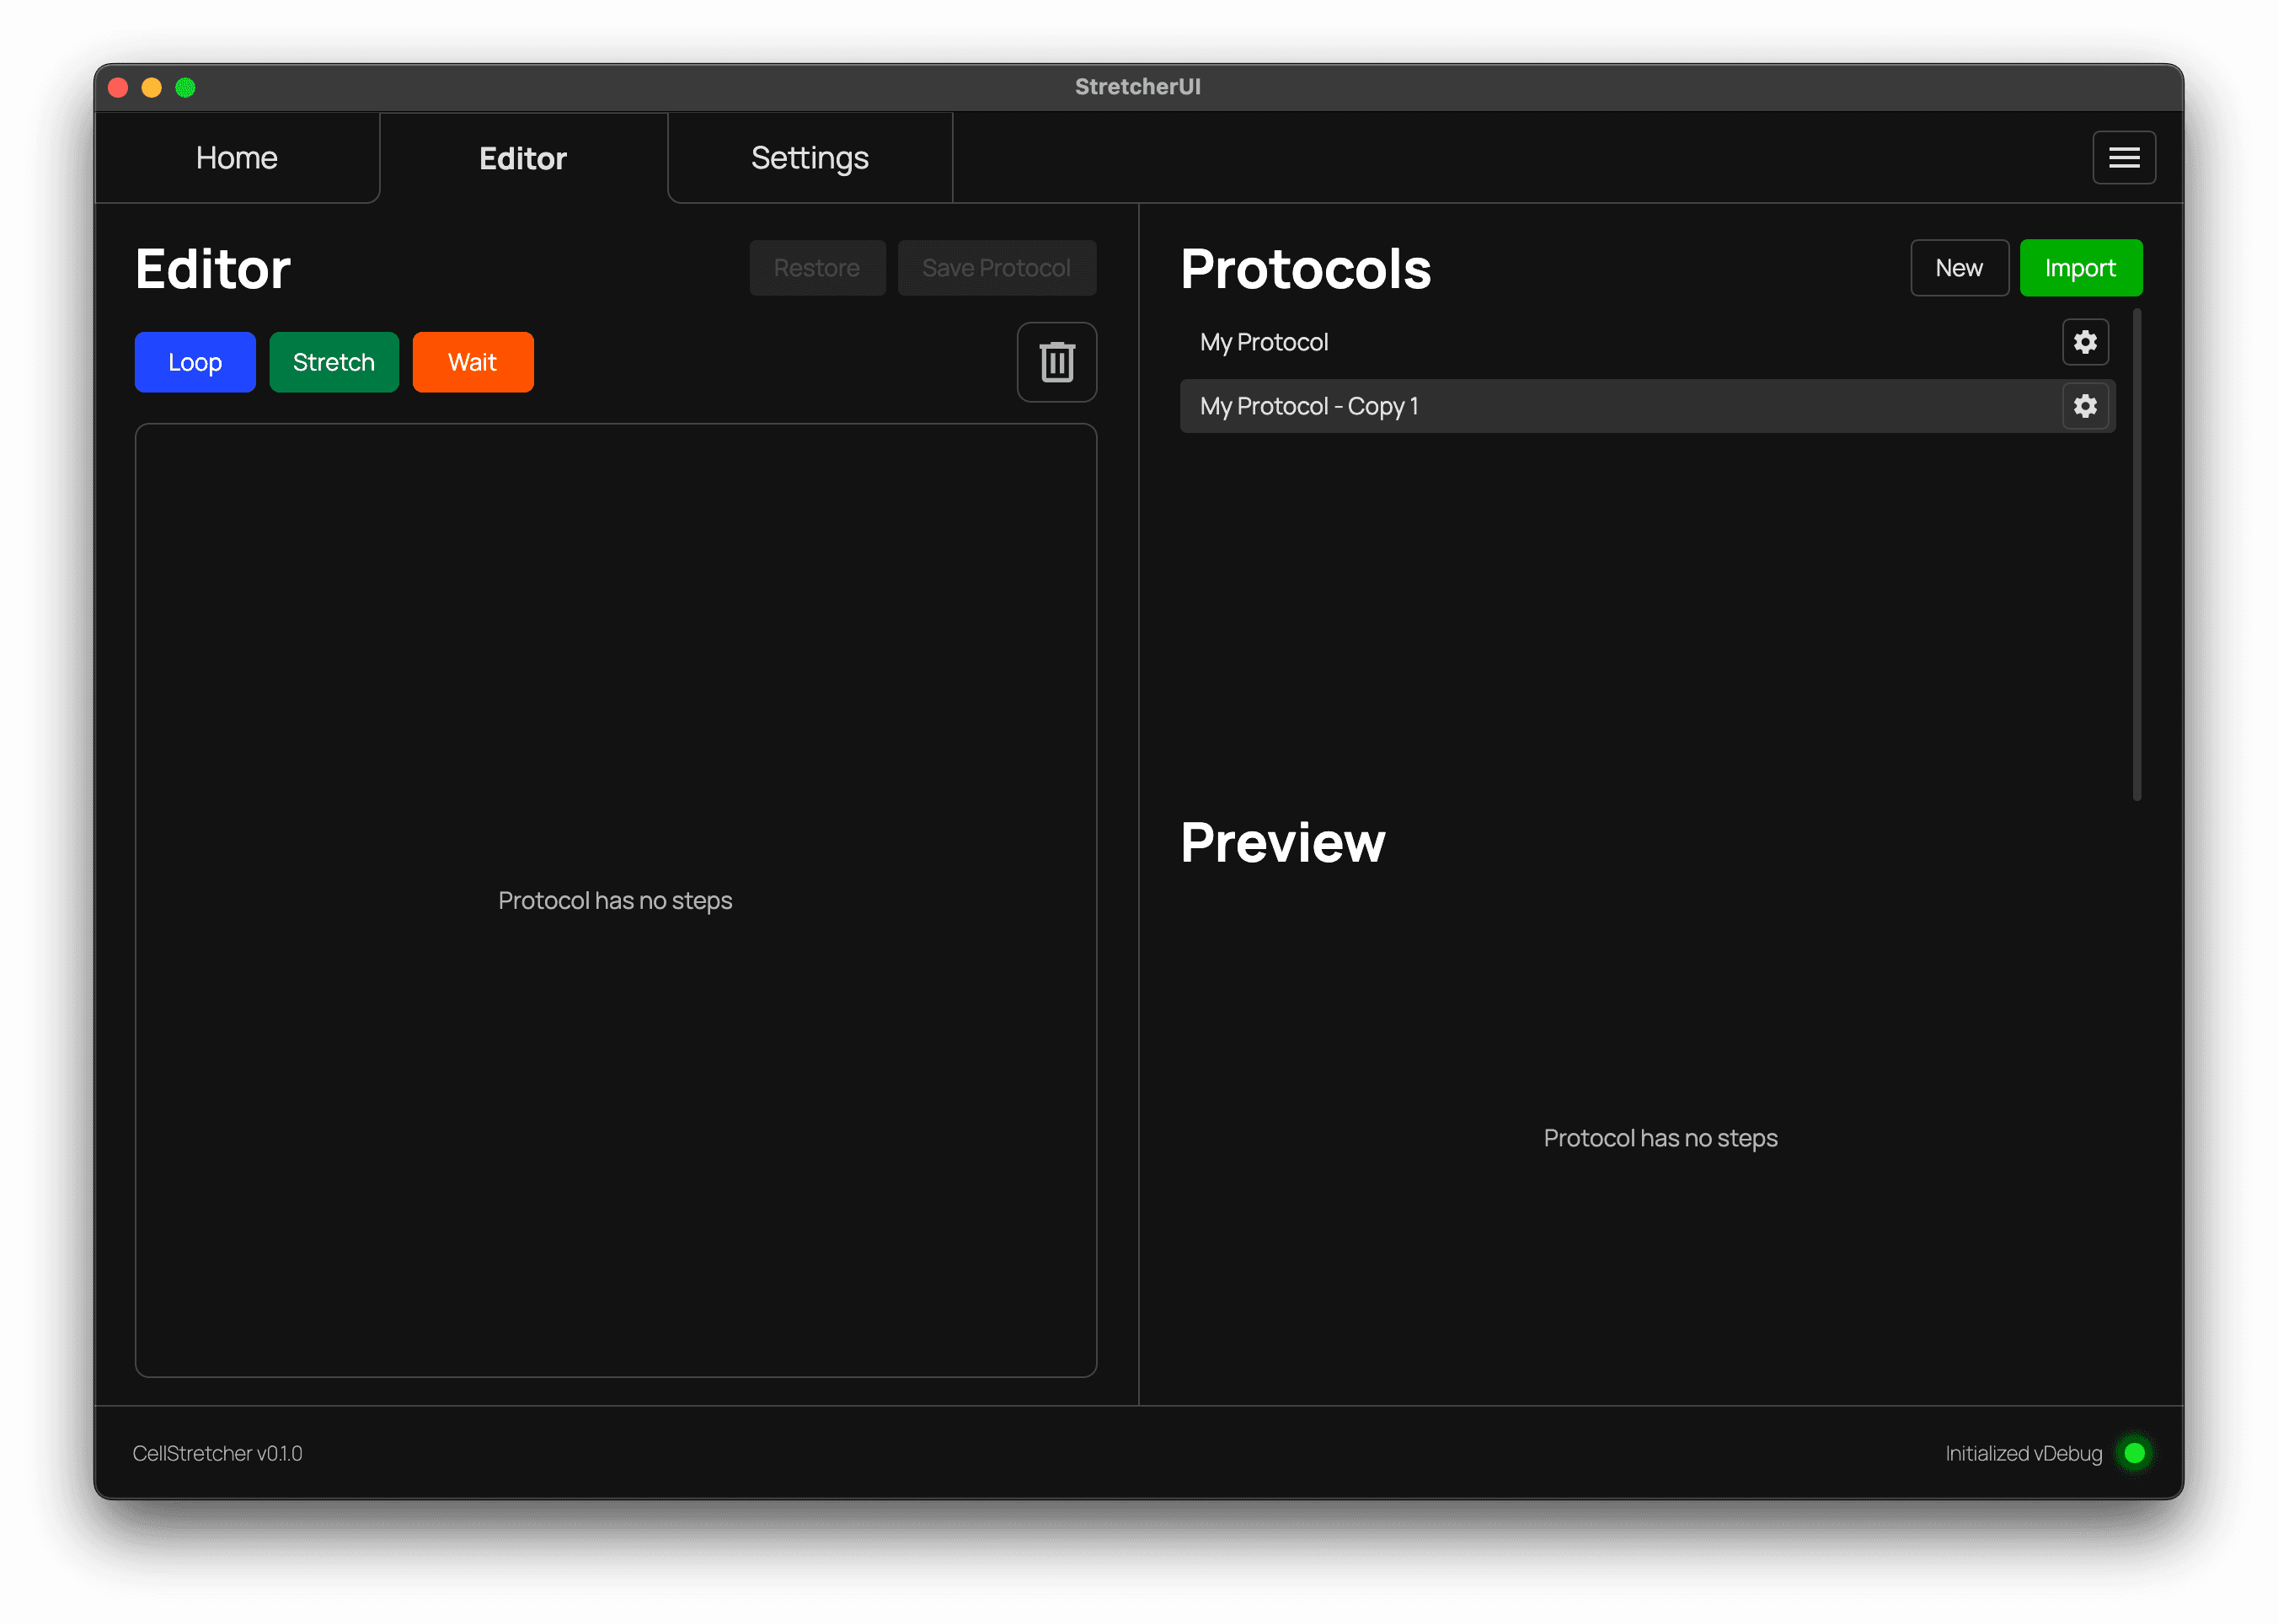Click the green status indicator dot
This screenshot has height=1624, width=2278.
click(2133, 1452)
